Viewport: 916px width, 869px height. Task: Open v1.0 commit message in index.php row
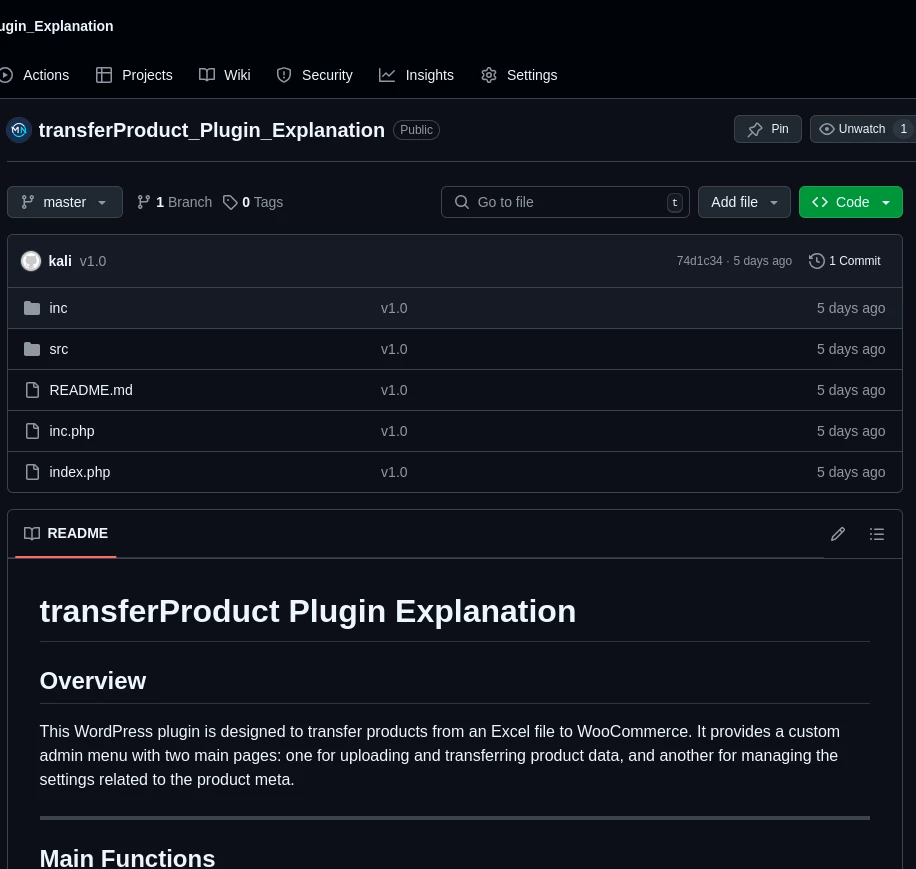point(394,472)
